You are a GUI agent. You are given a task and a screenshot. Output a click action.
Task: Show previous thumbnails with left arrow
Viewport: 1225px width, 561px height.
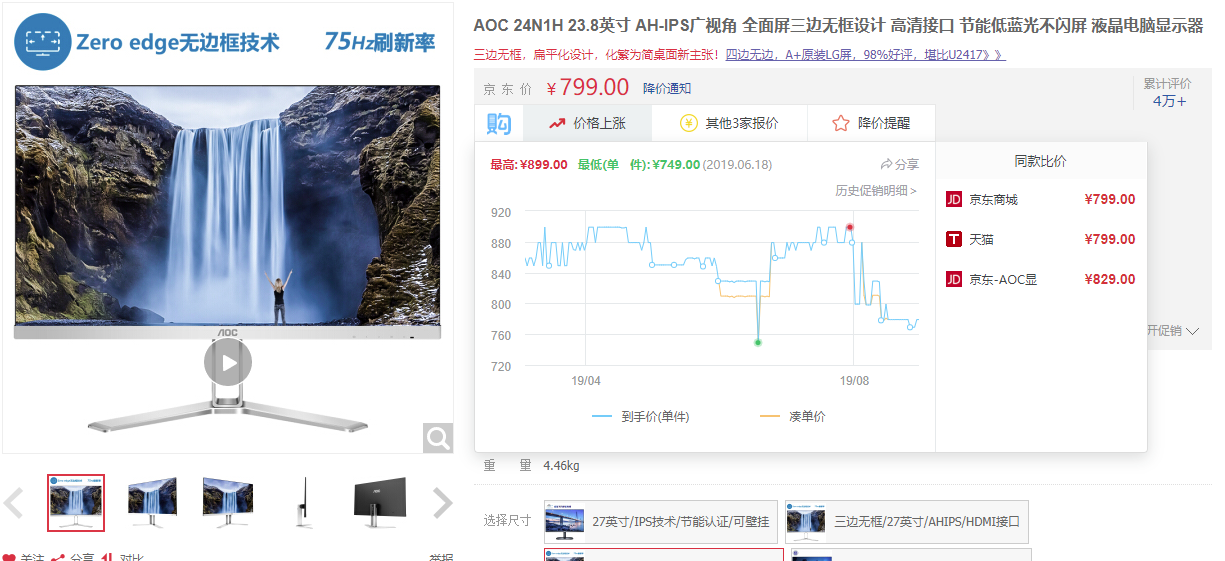tap(14, 503)
